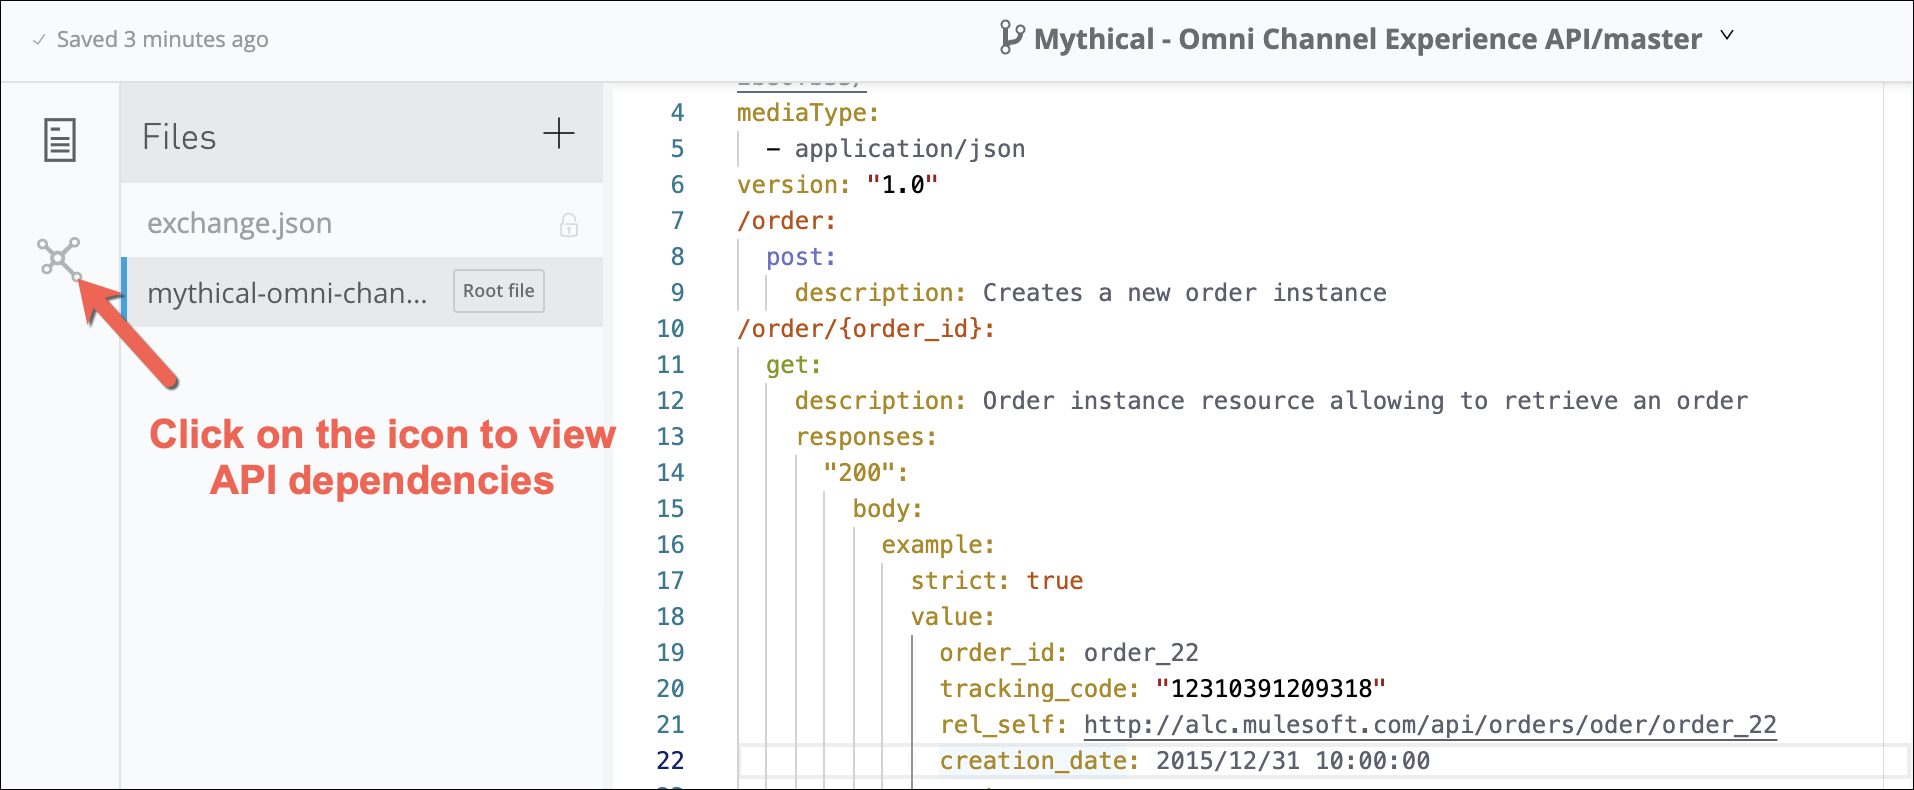Select the mythical-omni-chan... file
Viewport: 1914px width, 790px height.
pos(287,293)
